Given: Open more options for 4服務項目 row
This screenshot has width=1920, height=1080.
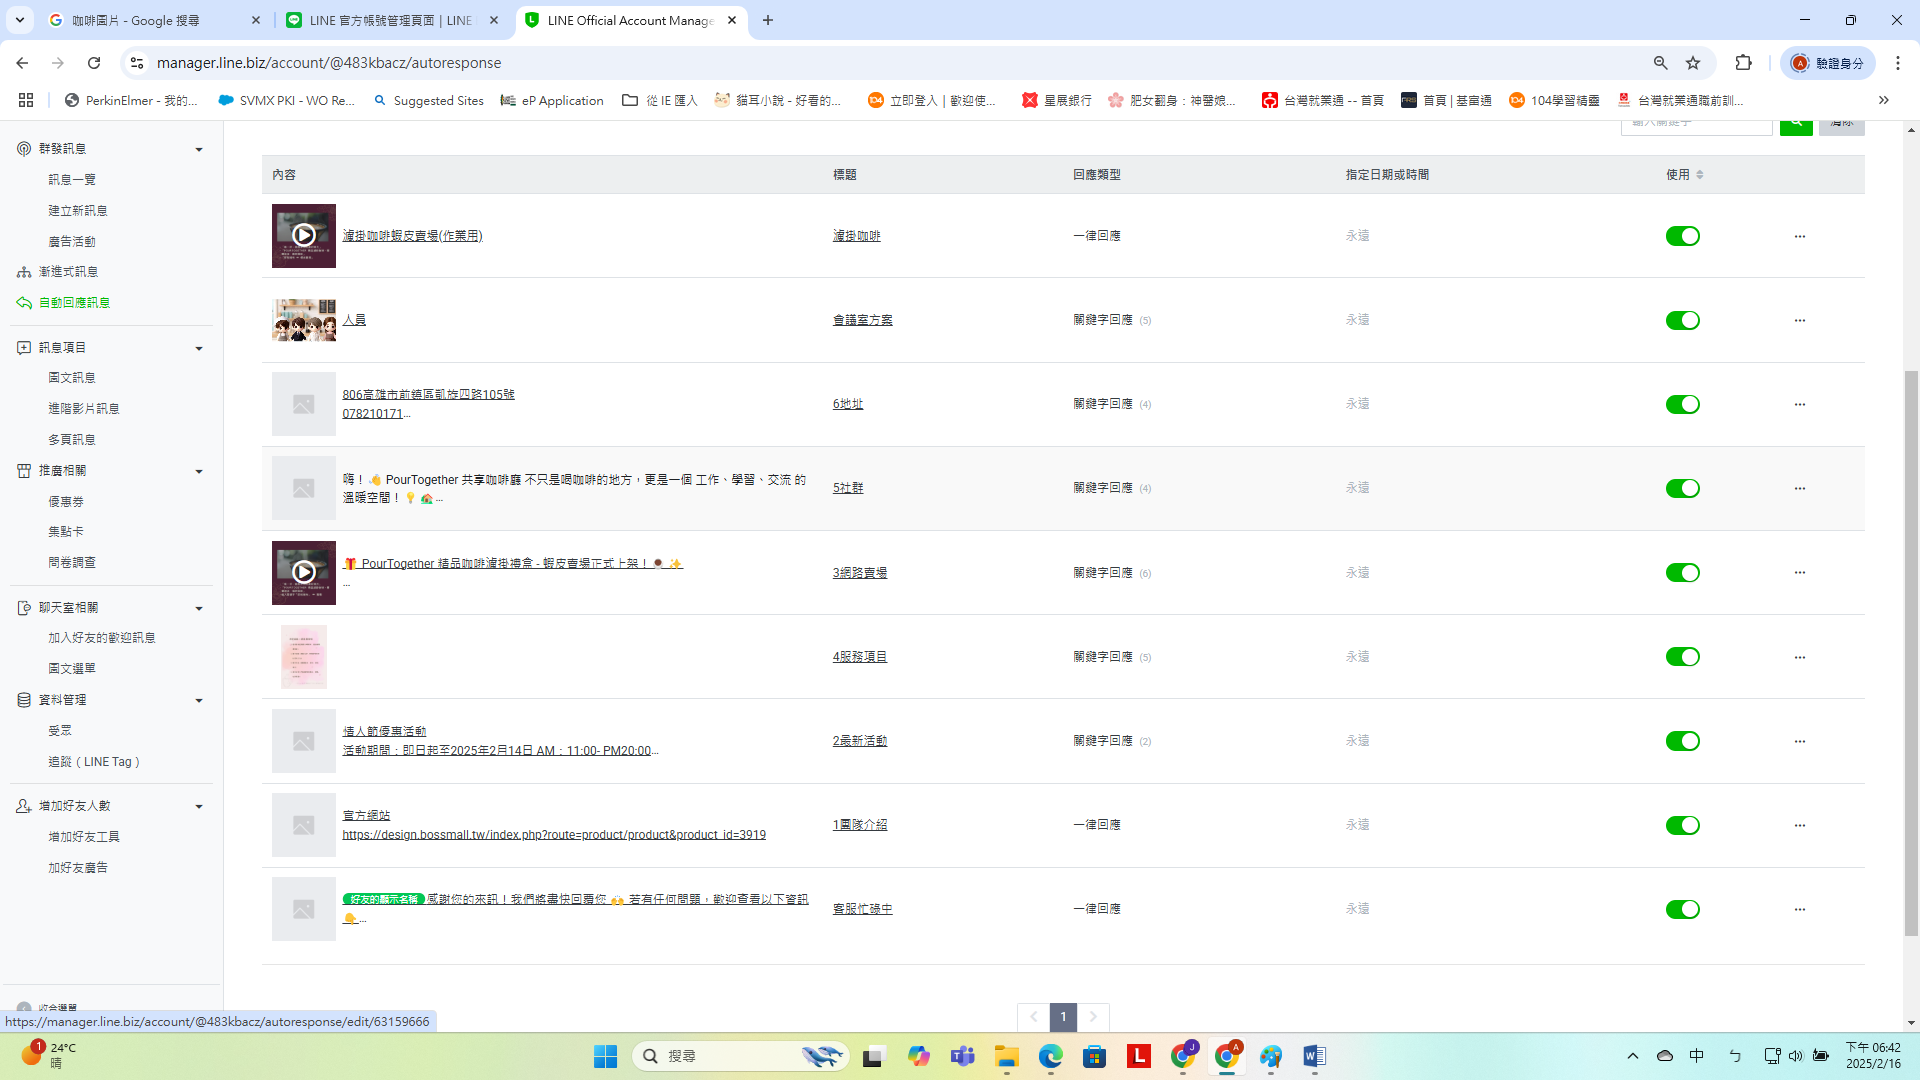Looking at the screenshot, I should (1799, 657).
